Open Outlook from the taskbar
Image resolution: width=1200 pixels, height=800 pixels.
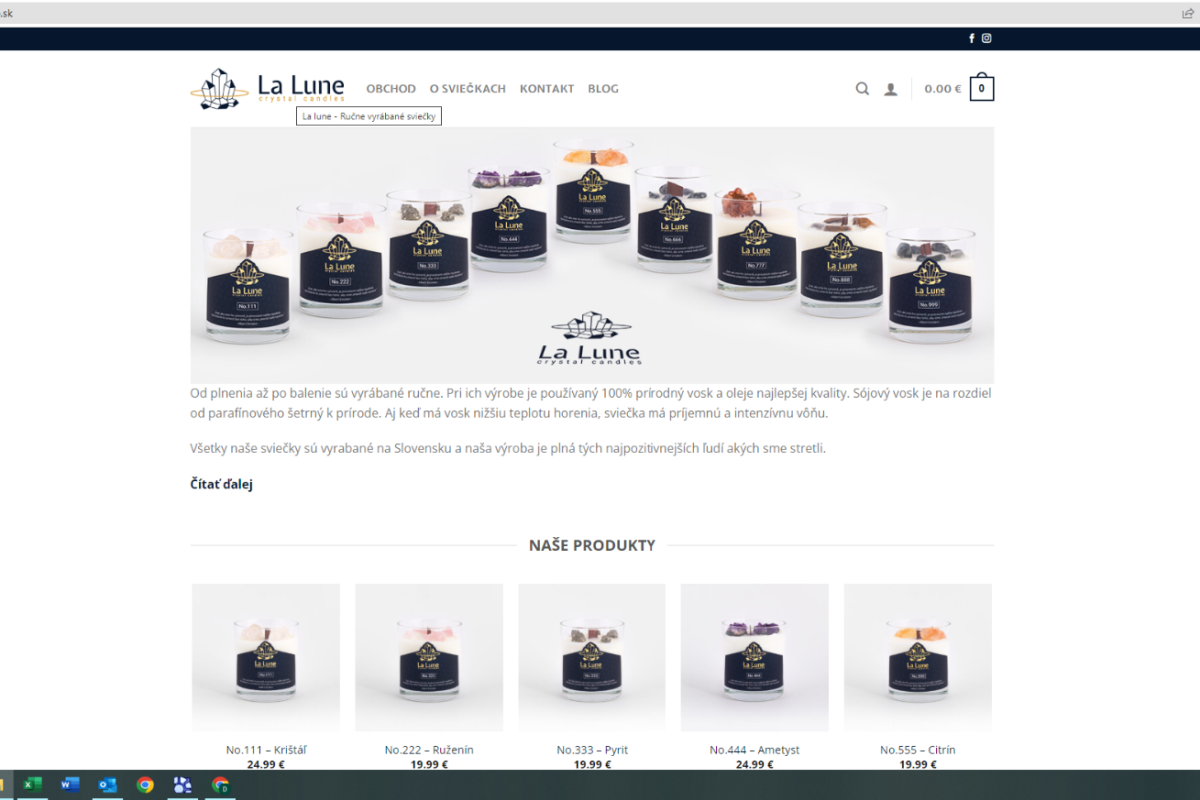(107, 785)
